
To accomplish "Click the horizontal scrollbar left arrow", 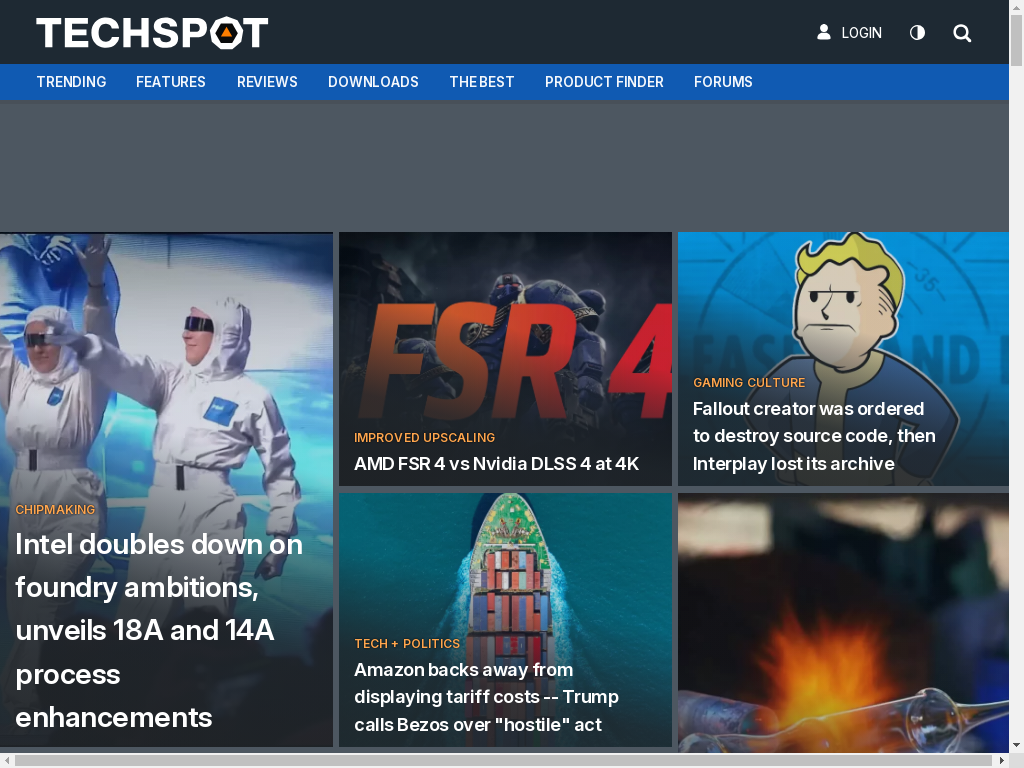I will click(7, 761).
